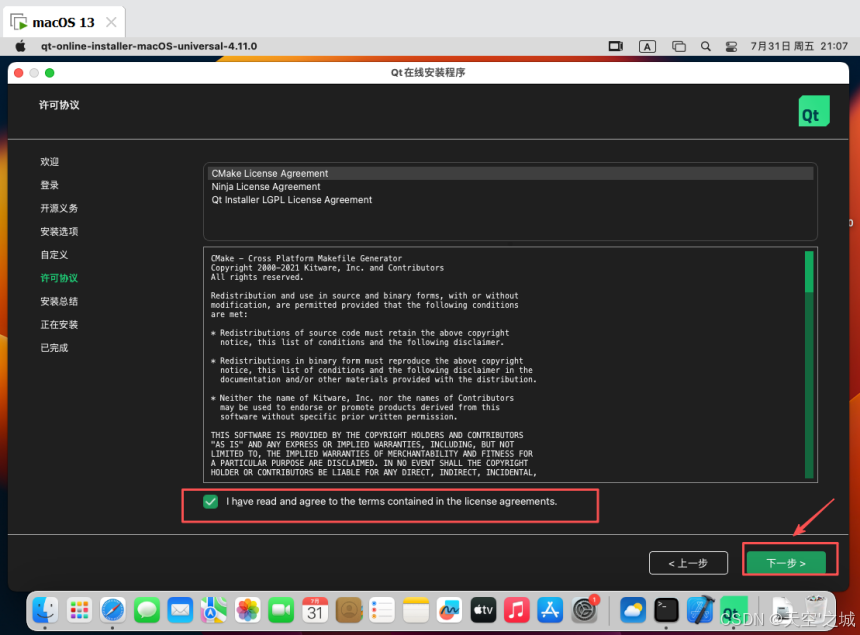Open Spotlight search in menu bar

(705, 47)
